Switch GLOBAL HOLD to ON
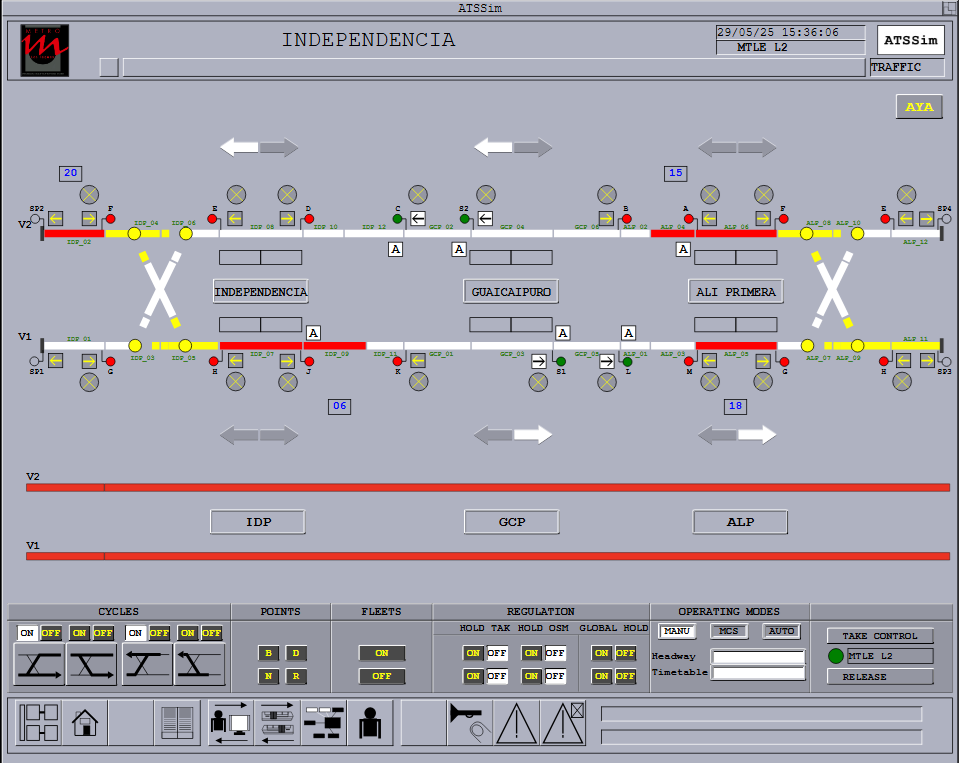This screenshot has width=959, height=763. tap(602, 652)
